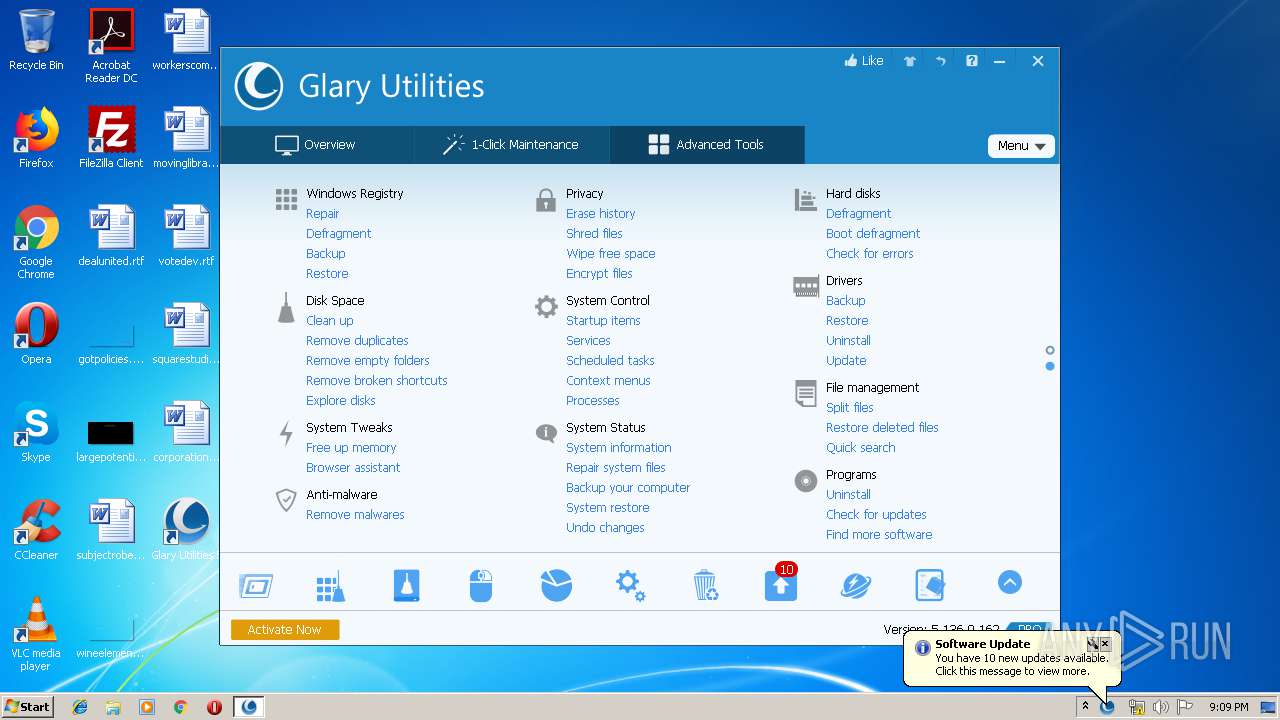Open the Browser assistant link
The image size is (1280, 720).
pos(353,468)
